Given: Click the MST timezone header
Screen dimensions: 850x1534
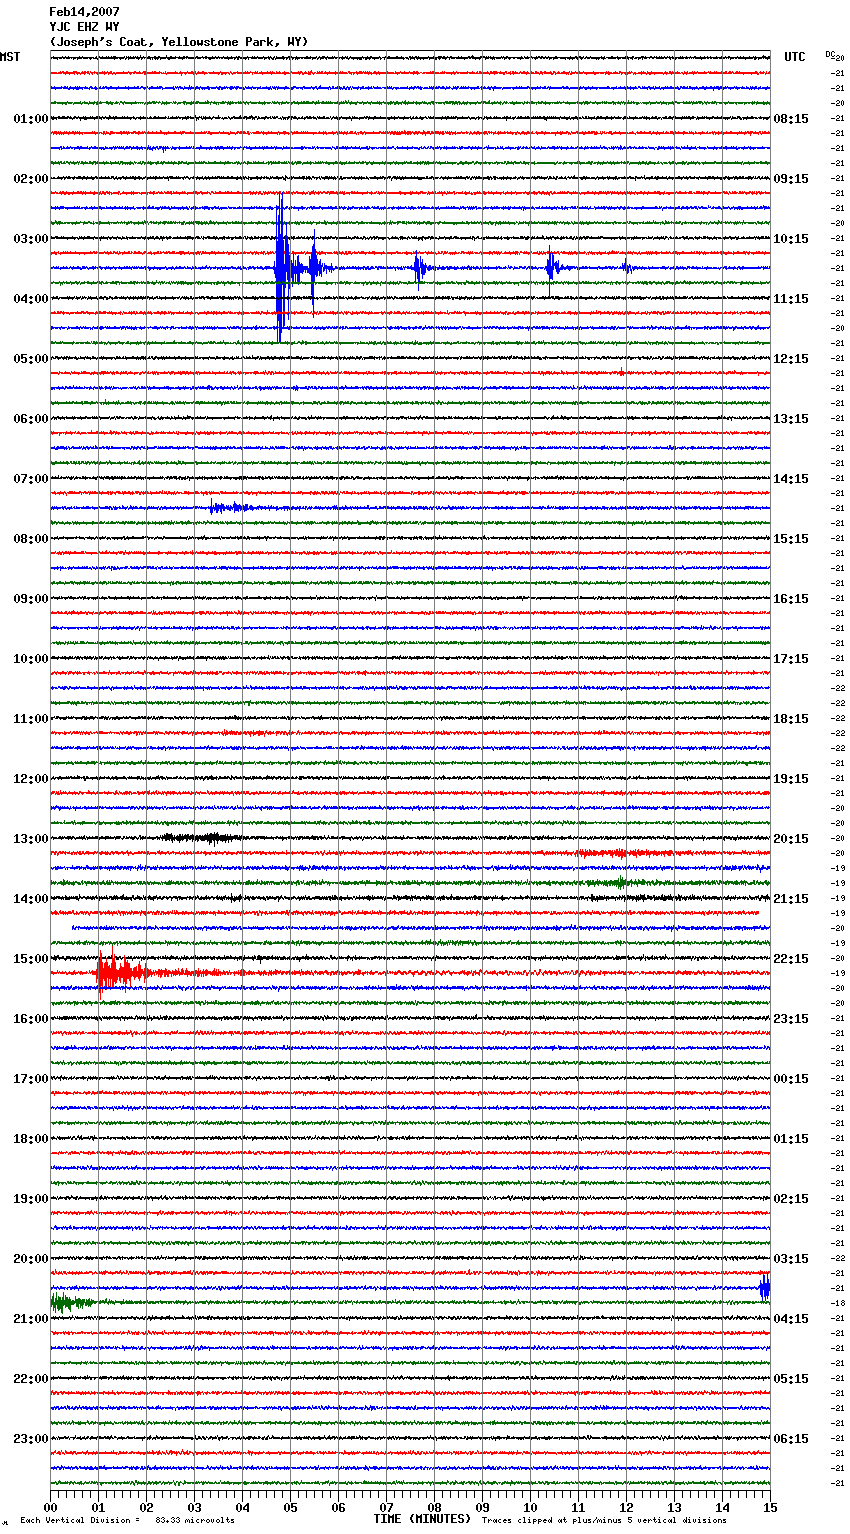Looking at the screenshot, I should pyautogui.click(x=10, y=57).
